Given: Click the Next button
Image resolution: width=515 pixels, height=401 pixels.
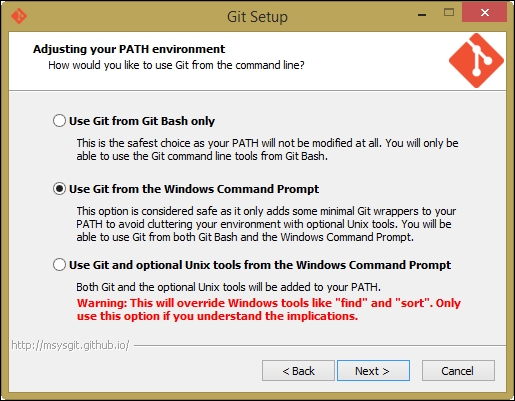Looking at the screenshot, I should click(373, 370).
